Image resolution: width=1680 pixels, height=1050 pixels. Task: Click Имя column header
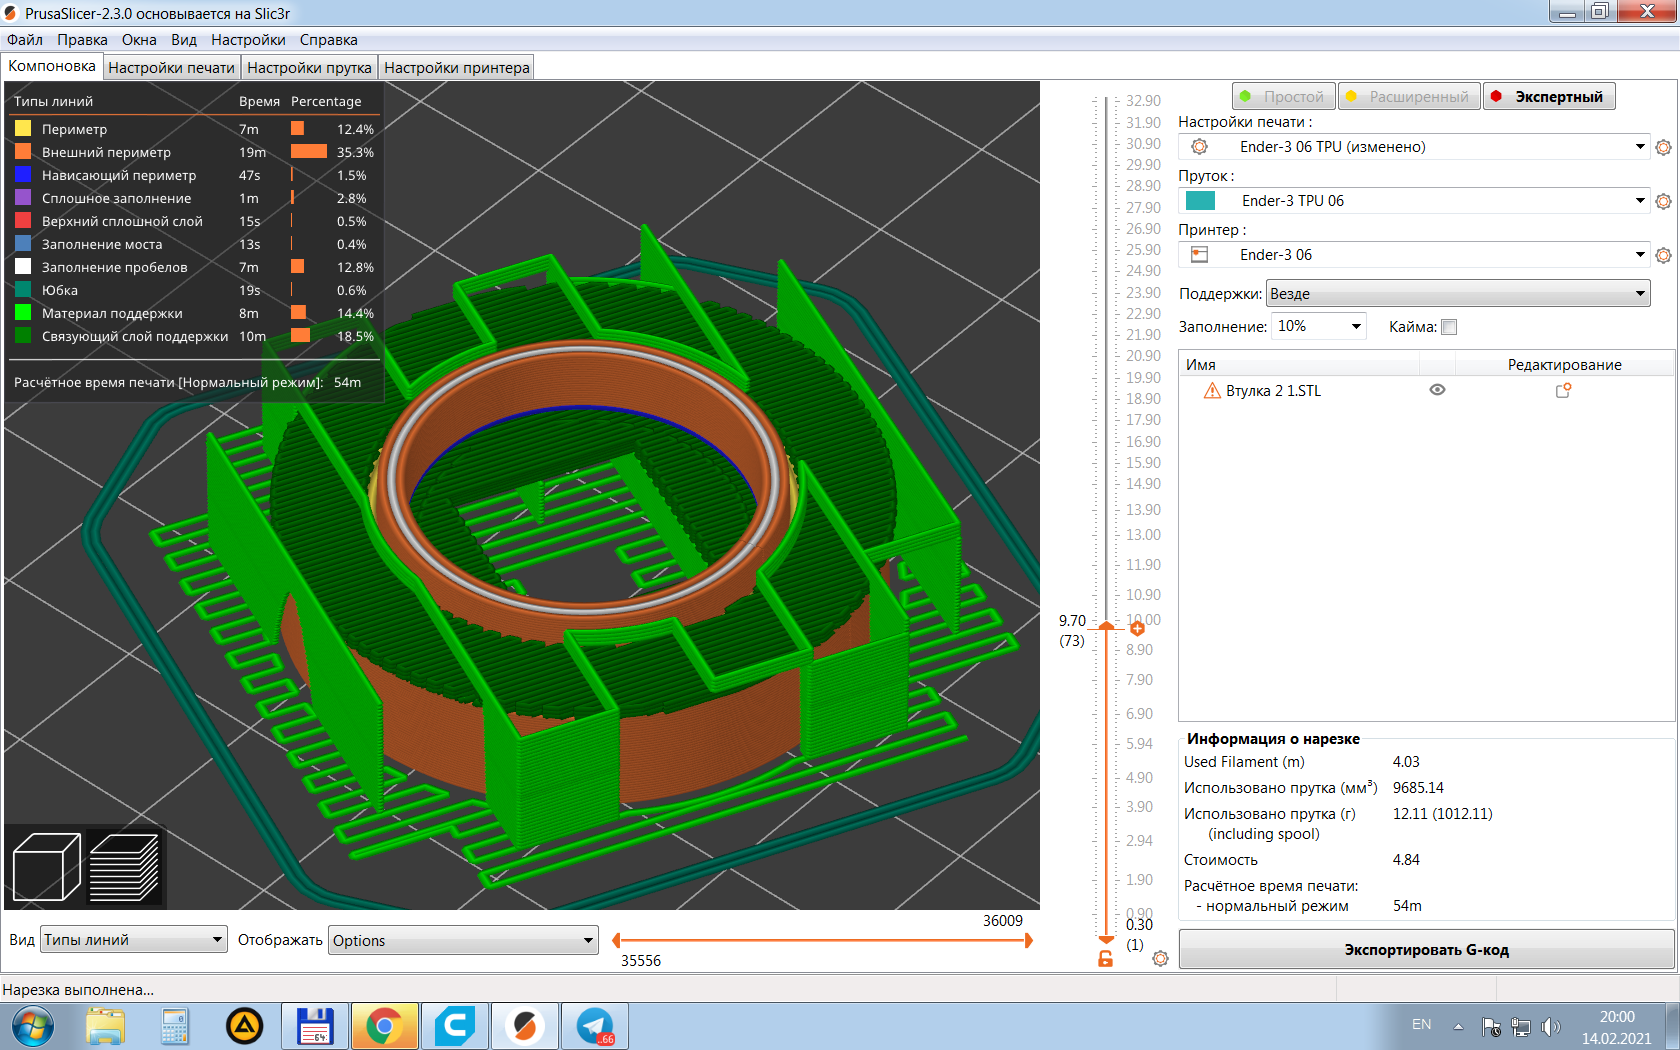[x=1299, y=365]
